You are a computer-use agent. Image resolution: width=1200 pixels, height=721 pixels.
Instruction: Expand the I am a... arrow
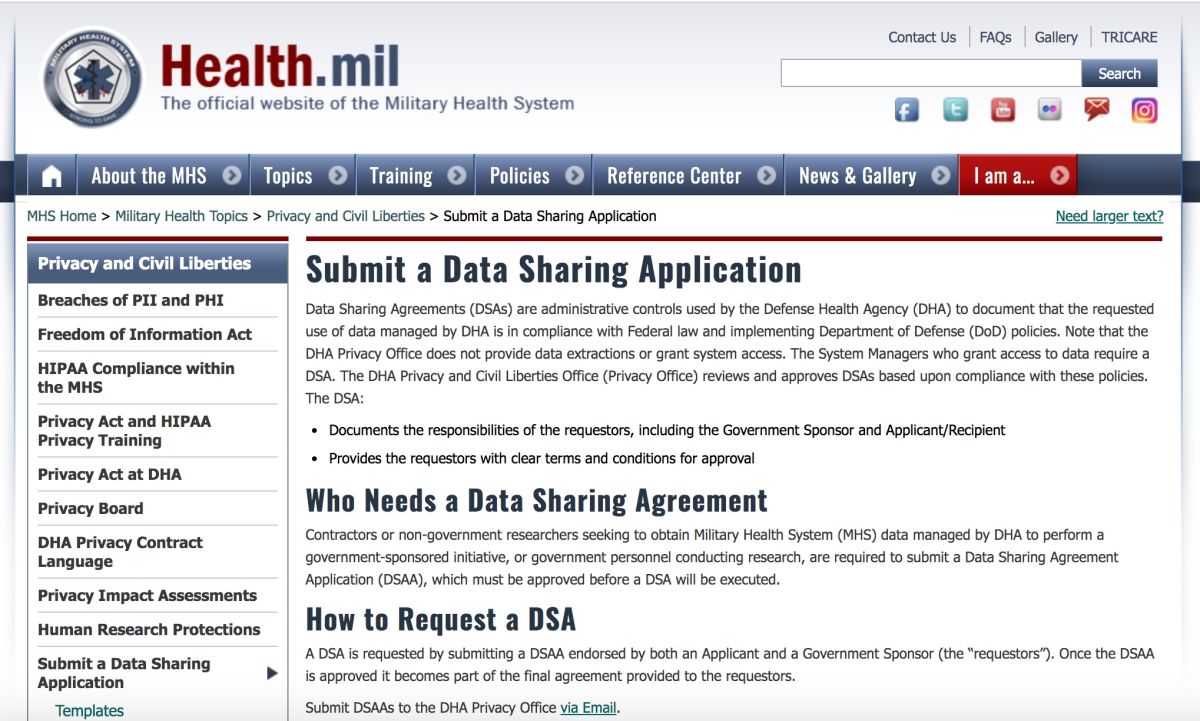tap(1059, 176)
